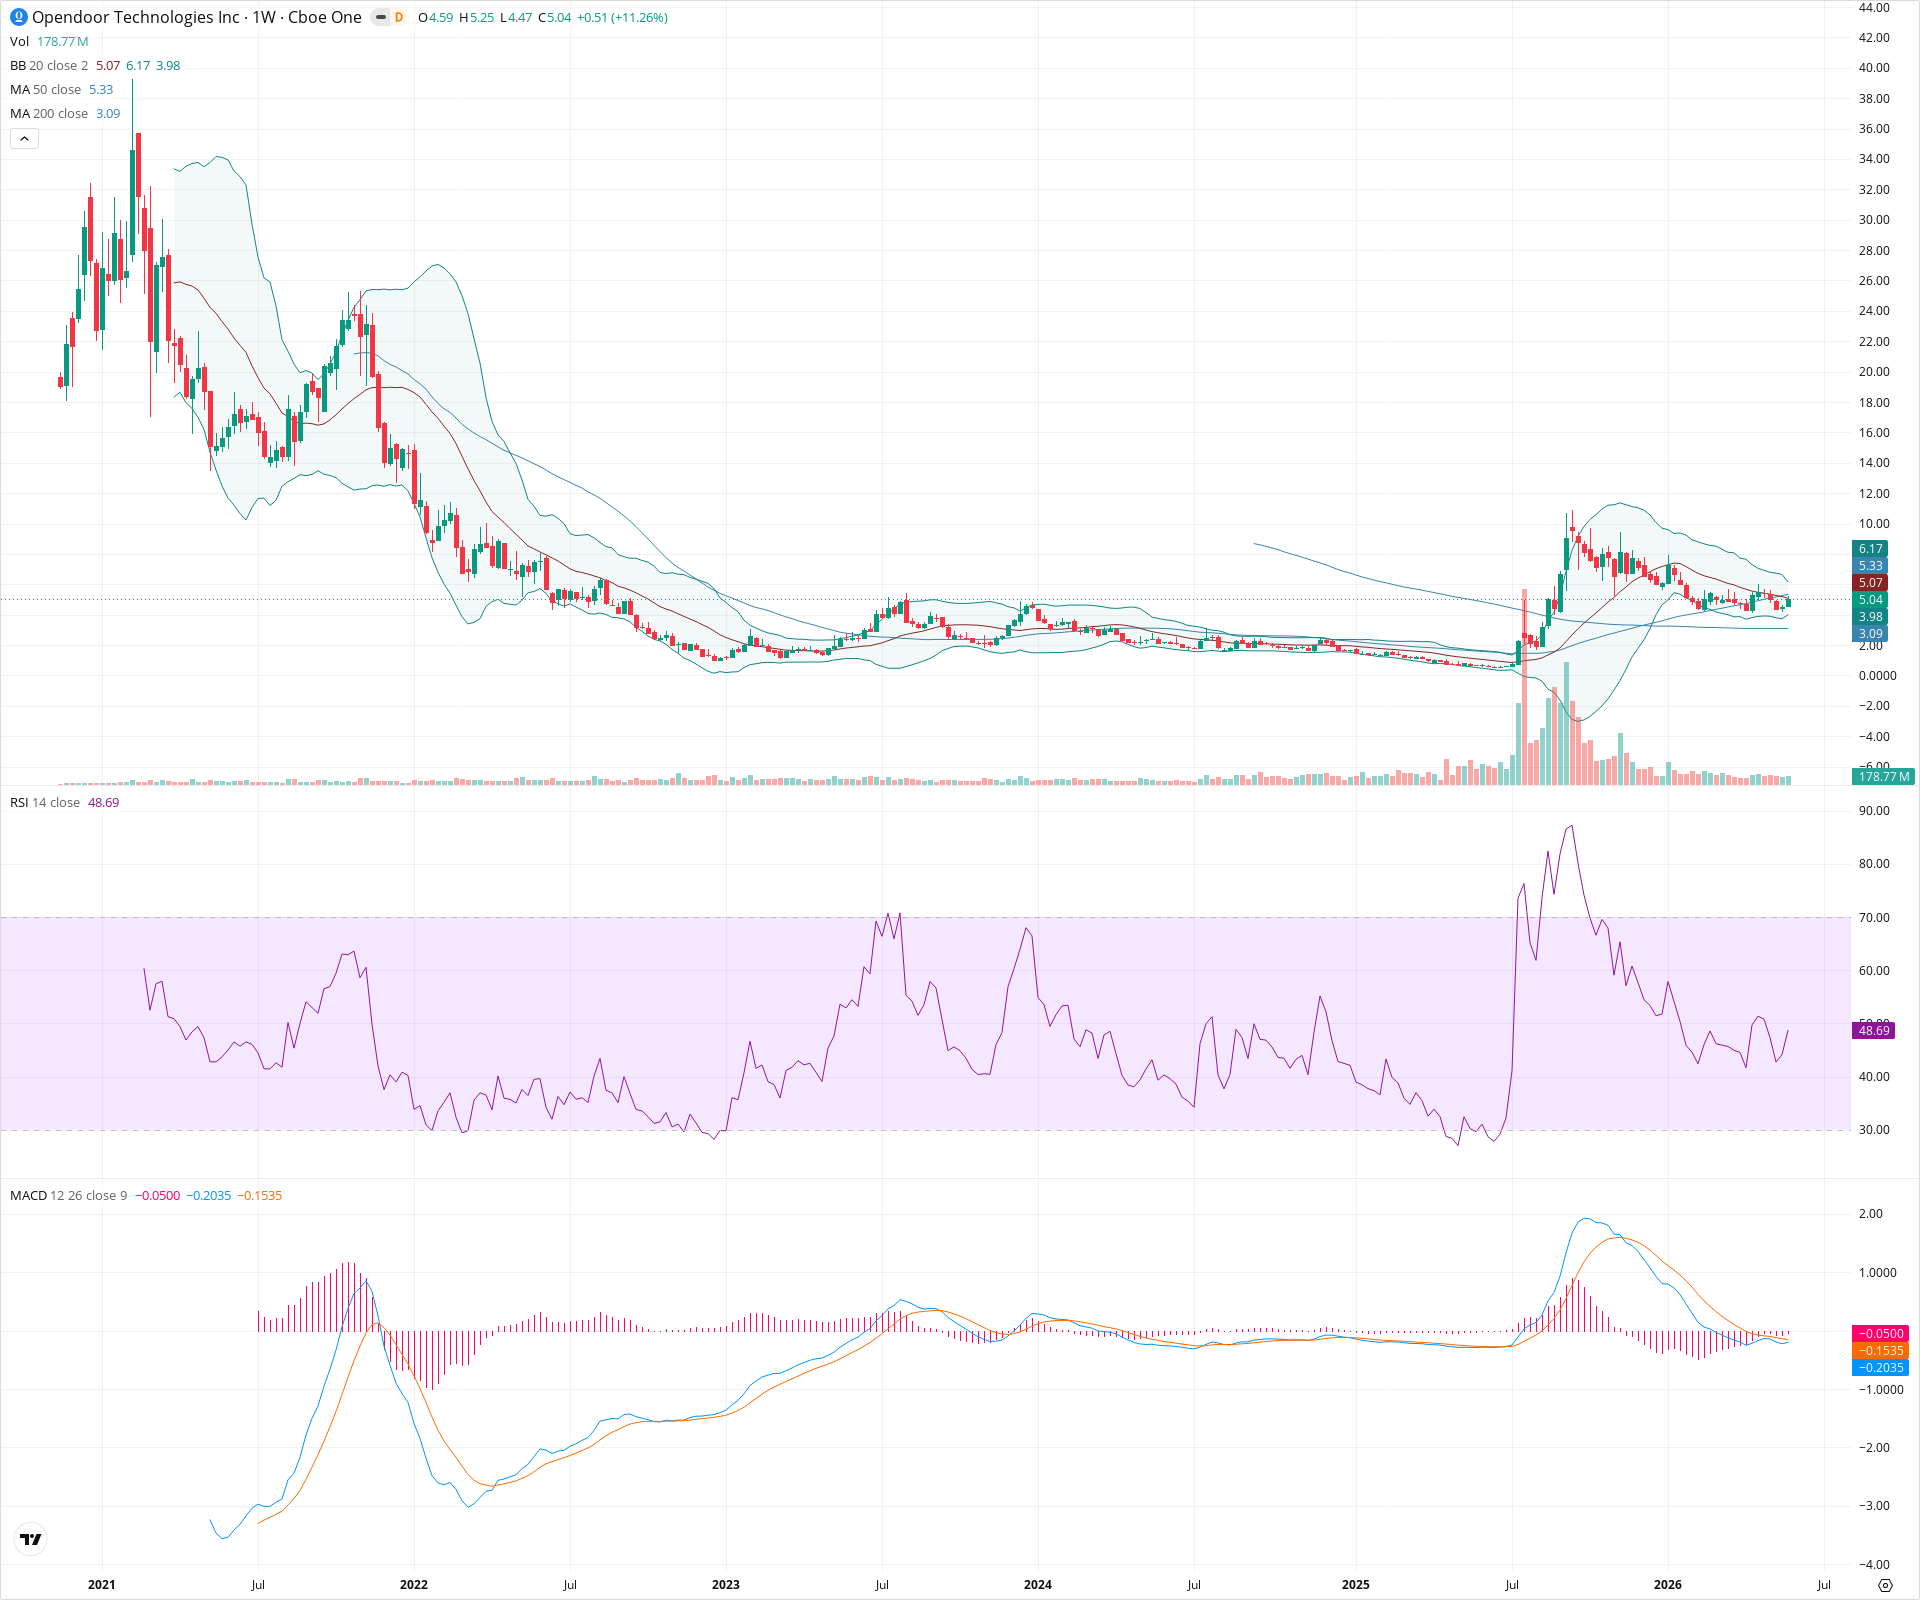Click the 2026 label on time axis

[1667, 1584]
